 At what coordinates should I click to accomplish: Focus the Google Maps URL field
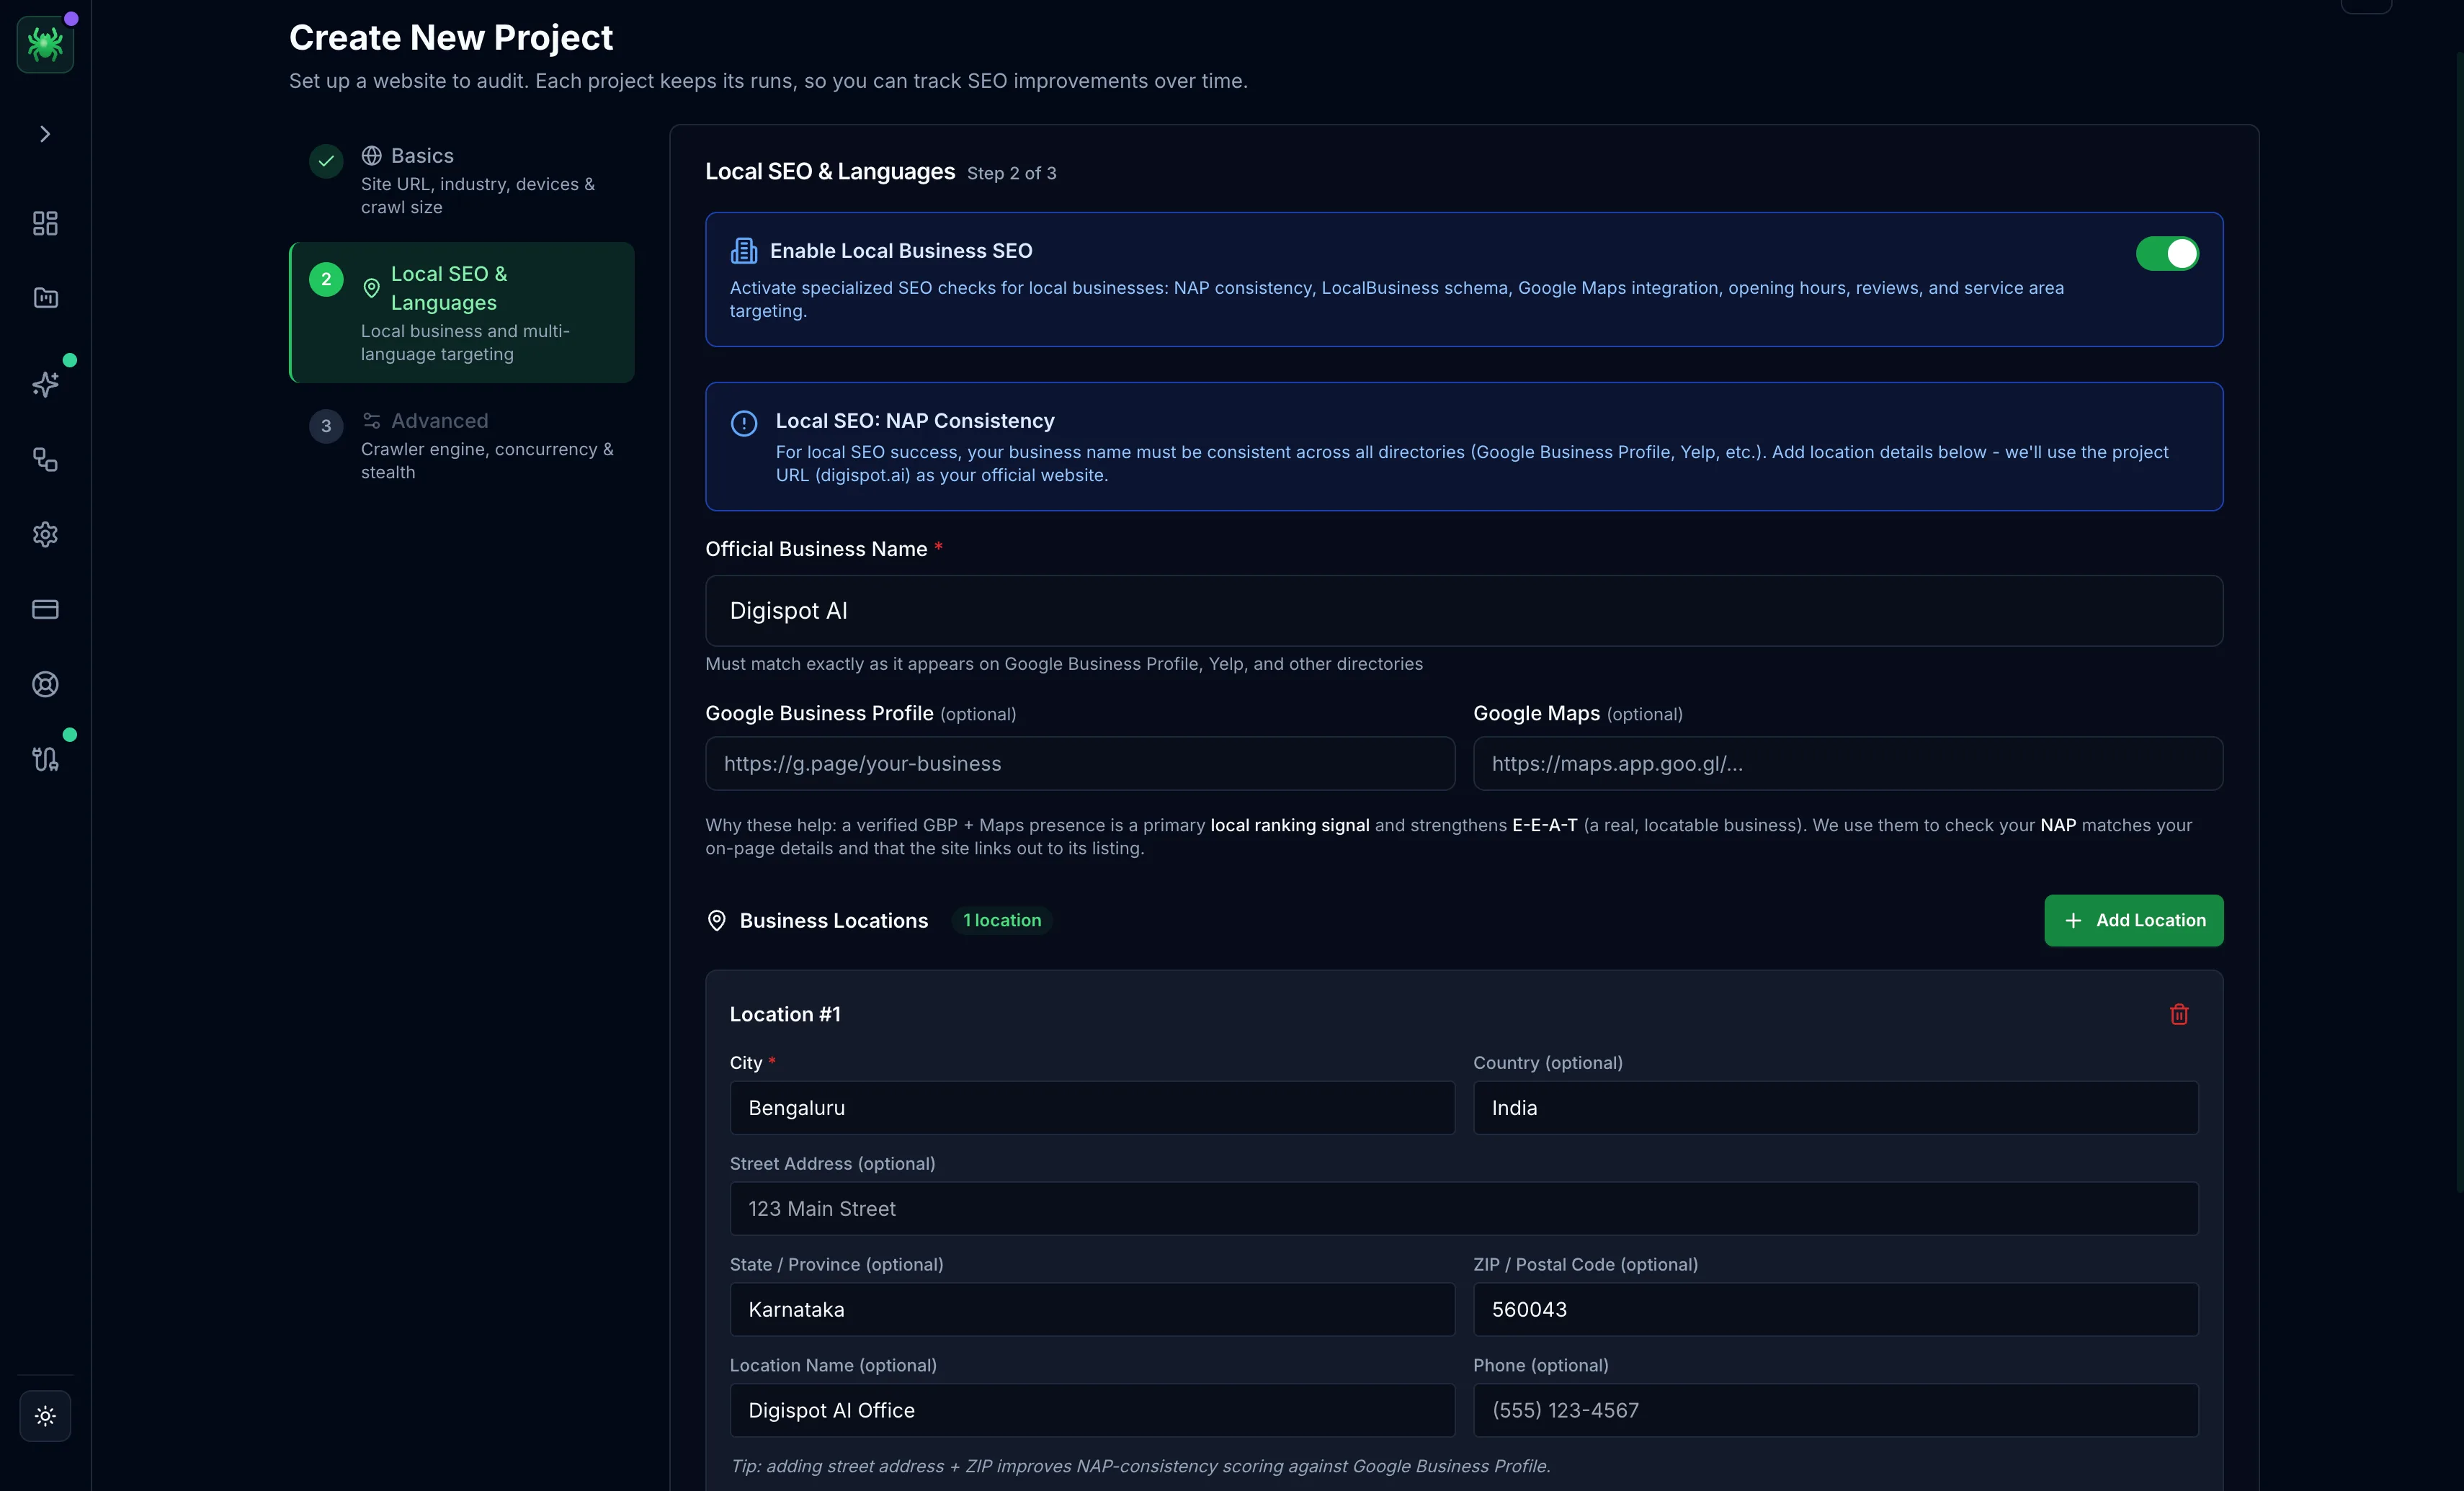click(1848, 763)
